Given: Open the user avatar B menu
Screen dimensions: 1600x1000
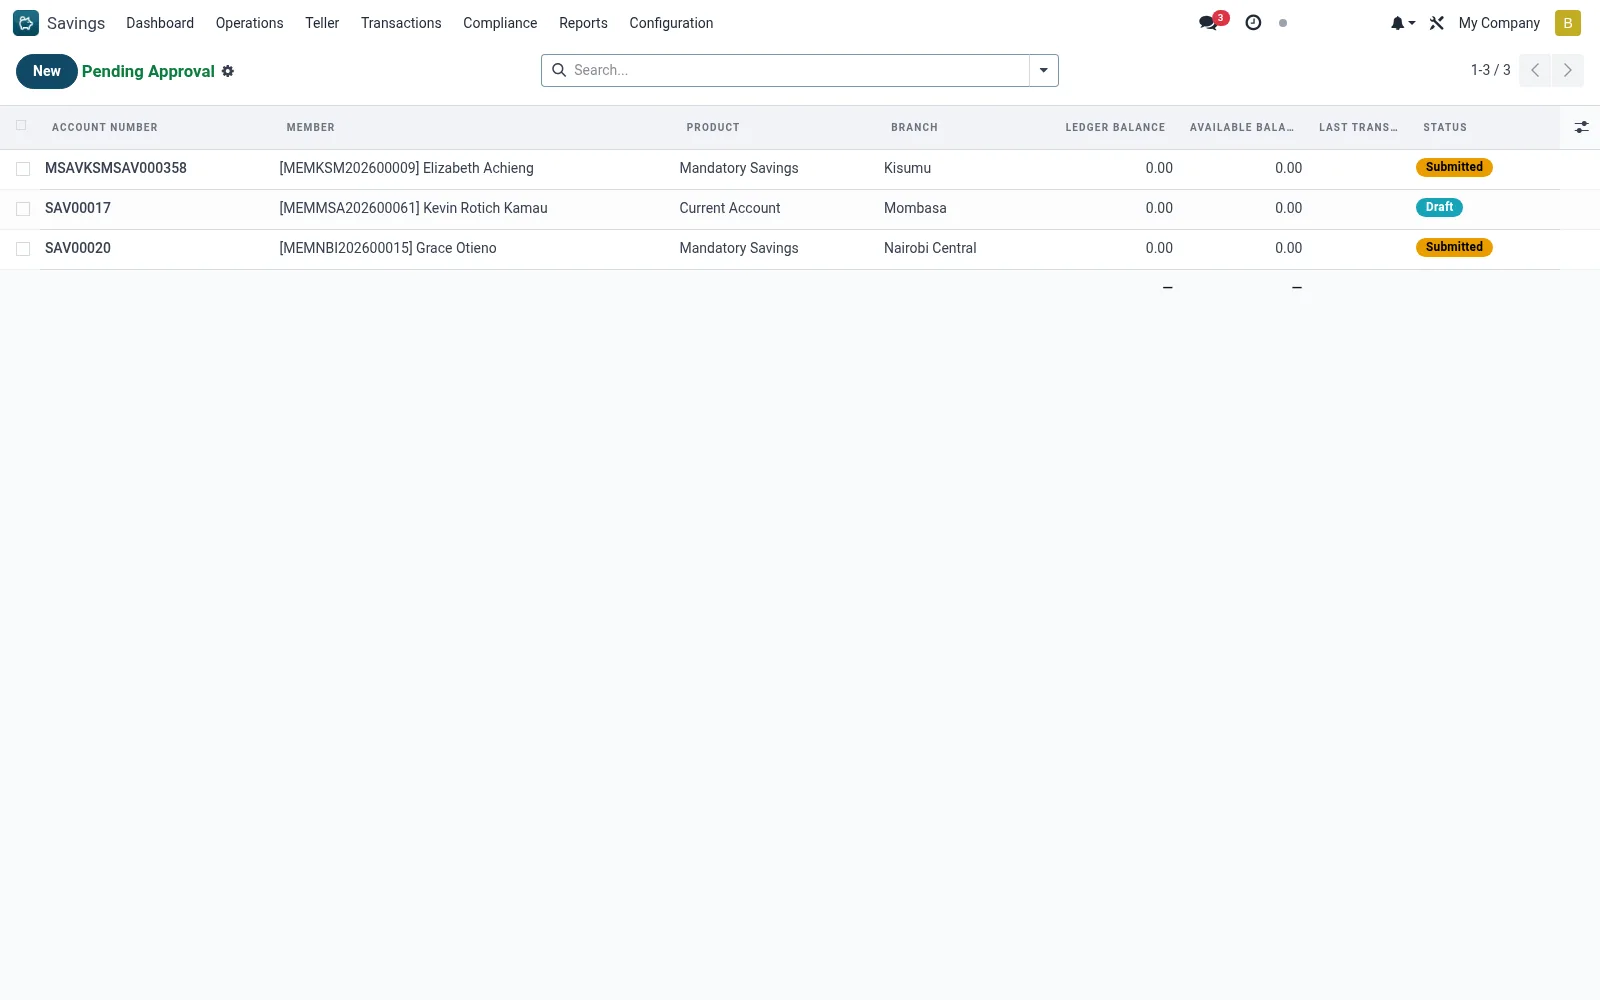Looking at the screenshot, I should coord(1568,23).
